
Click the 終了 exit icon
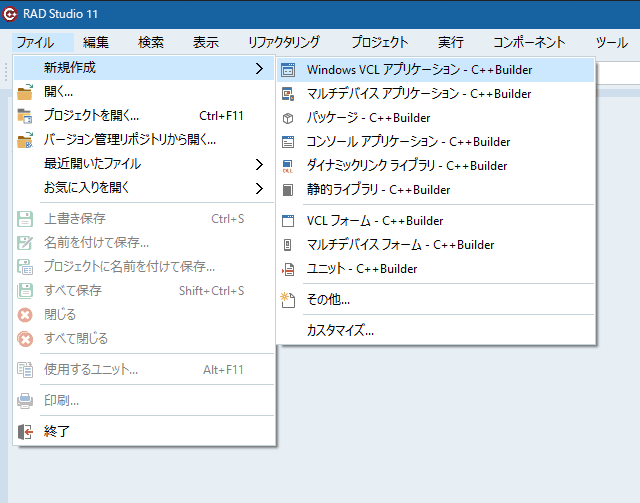coord(26,432)
